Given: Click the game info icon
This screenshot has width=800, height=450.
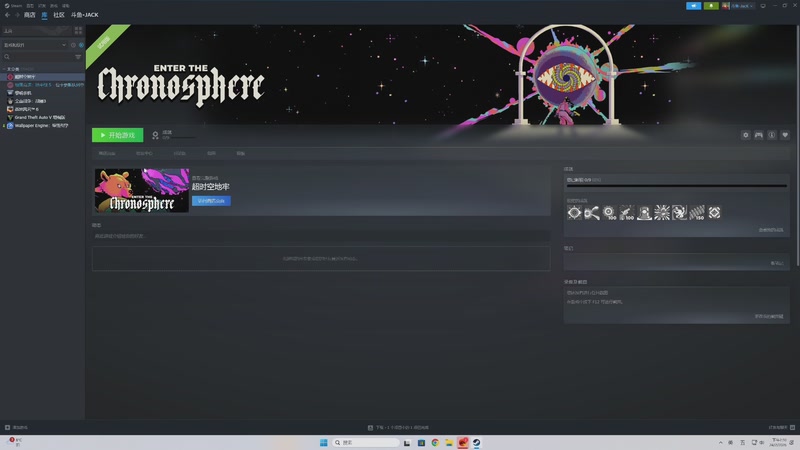Looking at the screenshot, I should pos(772,135).
